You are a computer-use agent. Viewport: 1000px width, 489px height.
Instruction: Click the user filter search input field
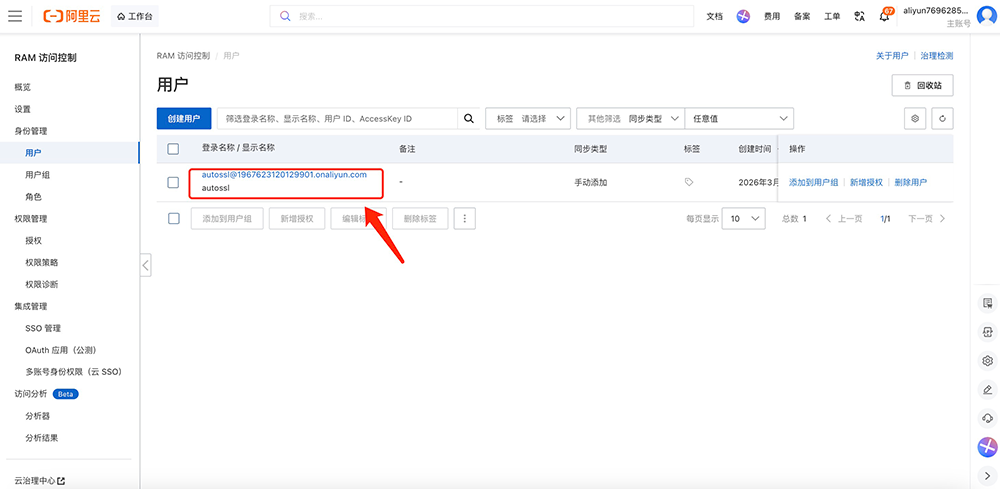(x=337, y=118)
